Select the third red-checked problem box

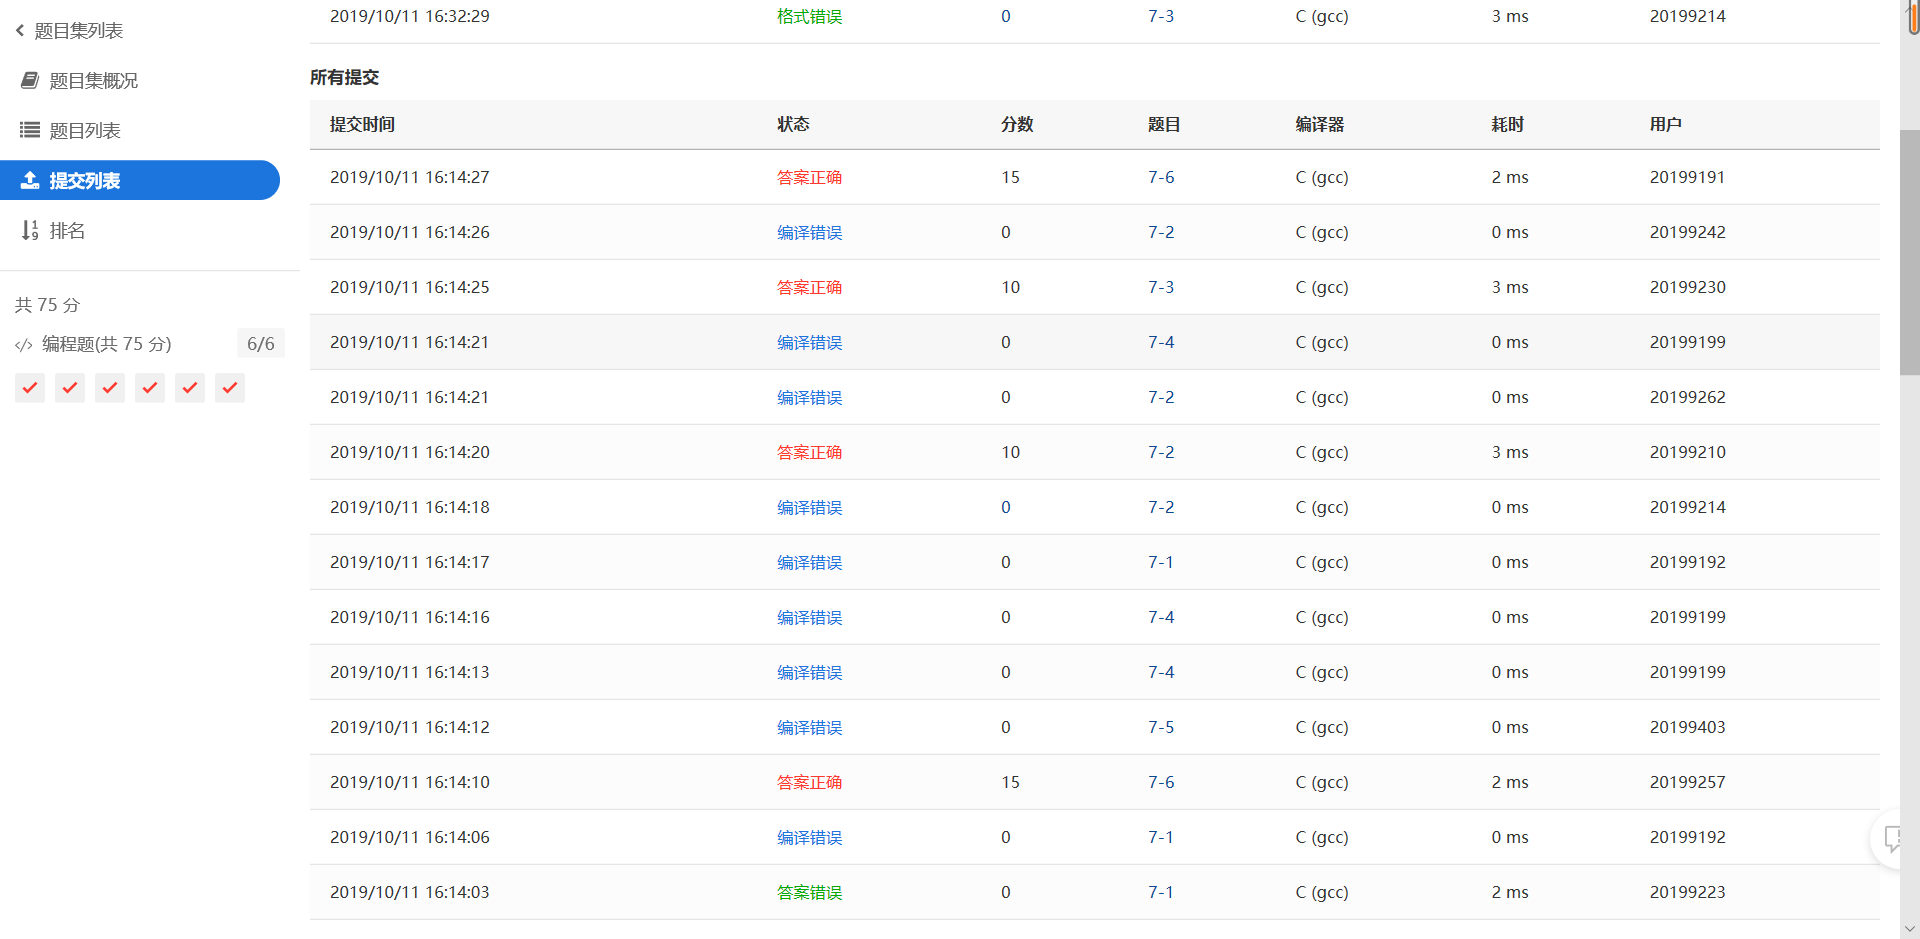pos(110,388)
